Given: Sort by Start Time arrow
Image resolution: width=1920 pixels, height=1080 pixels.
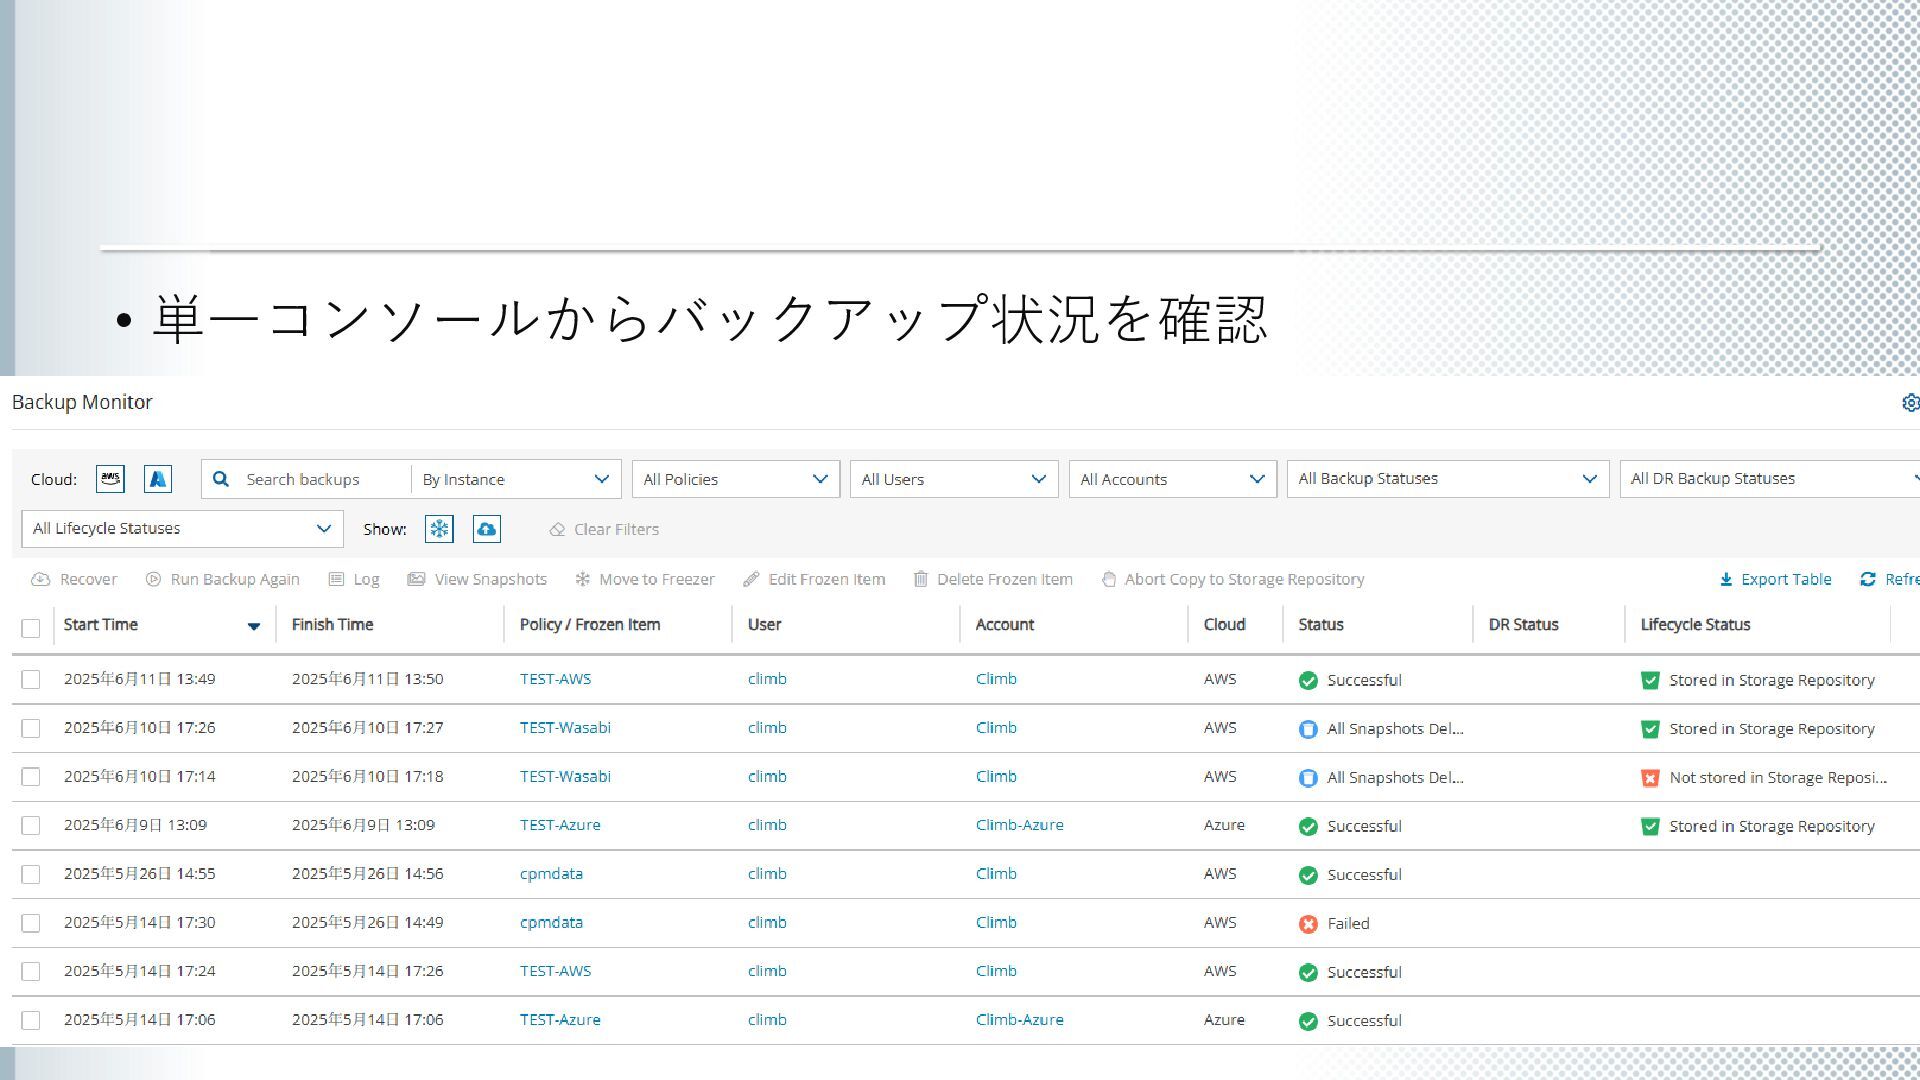Looking at the screenshot, I should pyautogui.click(x=254, y=626).
